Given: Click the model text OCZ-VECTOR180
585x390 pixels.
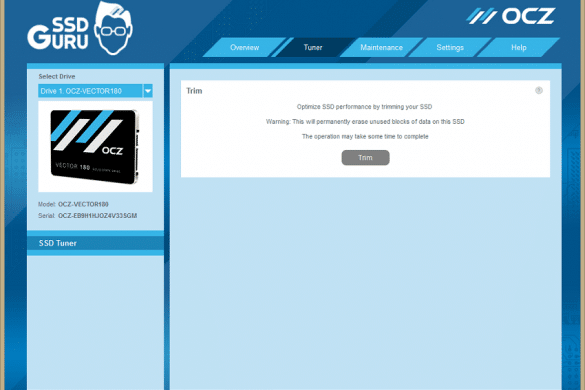Looking at the screenshot, I should click(83, 204).
